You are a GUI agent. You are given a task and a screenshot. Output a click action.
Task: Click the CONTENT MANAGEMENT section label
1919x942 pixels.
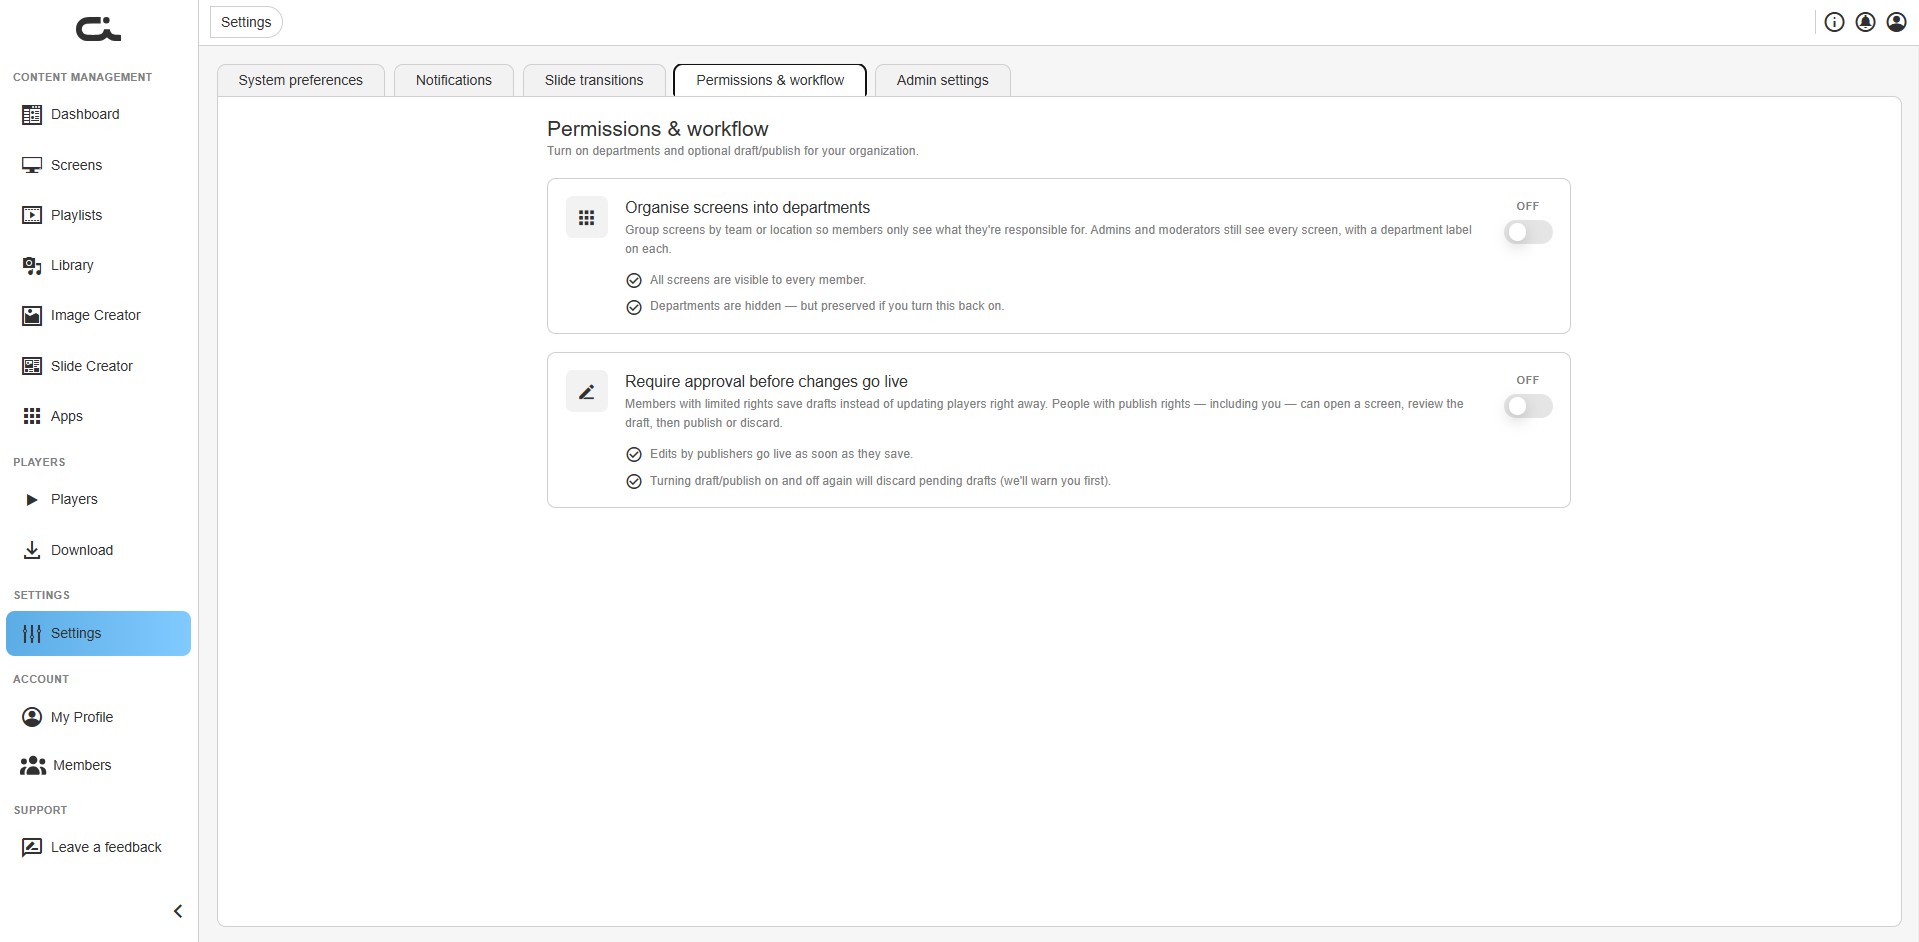[82, 77]
